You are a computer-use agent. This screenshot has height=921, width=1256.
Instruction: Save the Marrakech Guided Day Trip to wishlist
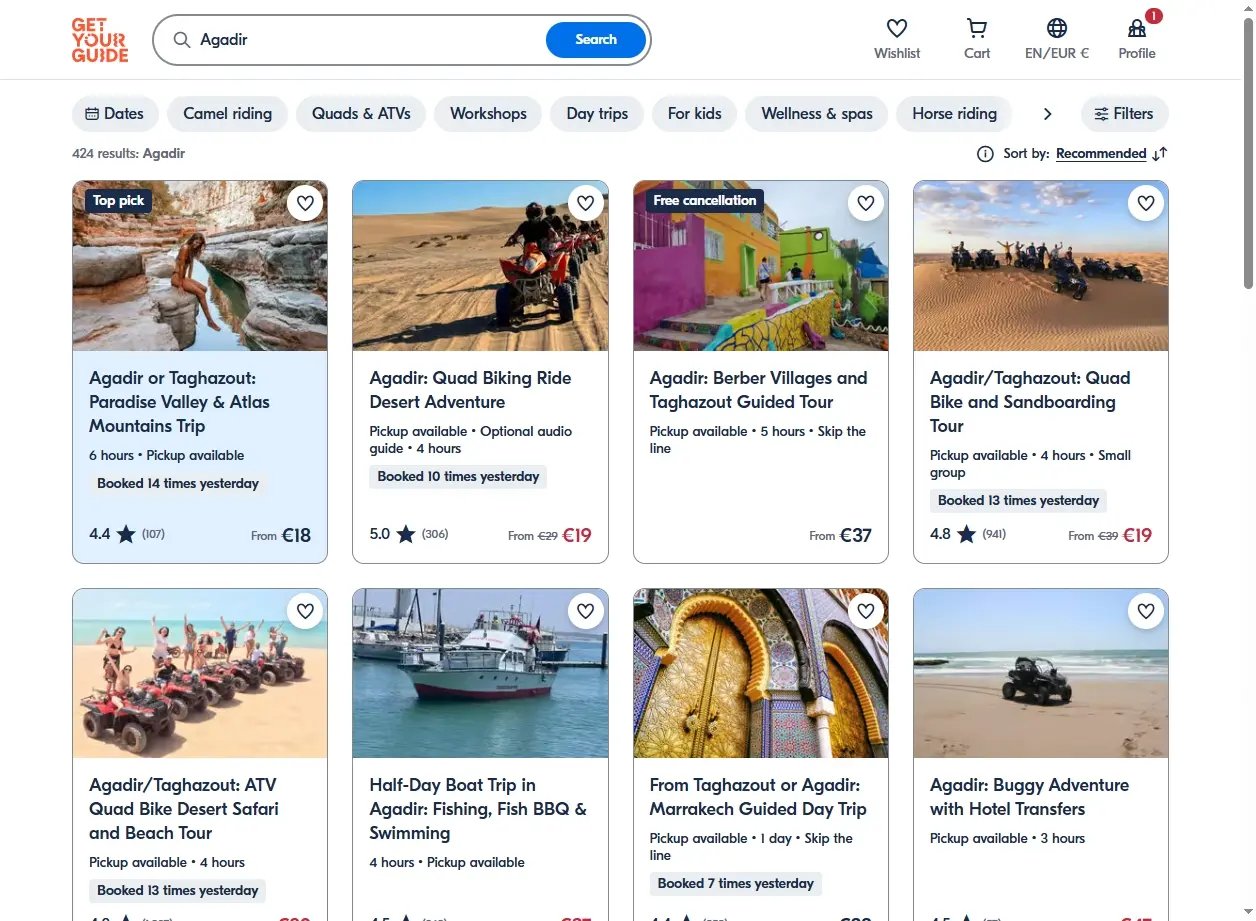(866, 610)
